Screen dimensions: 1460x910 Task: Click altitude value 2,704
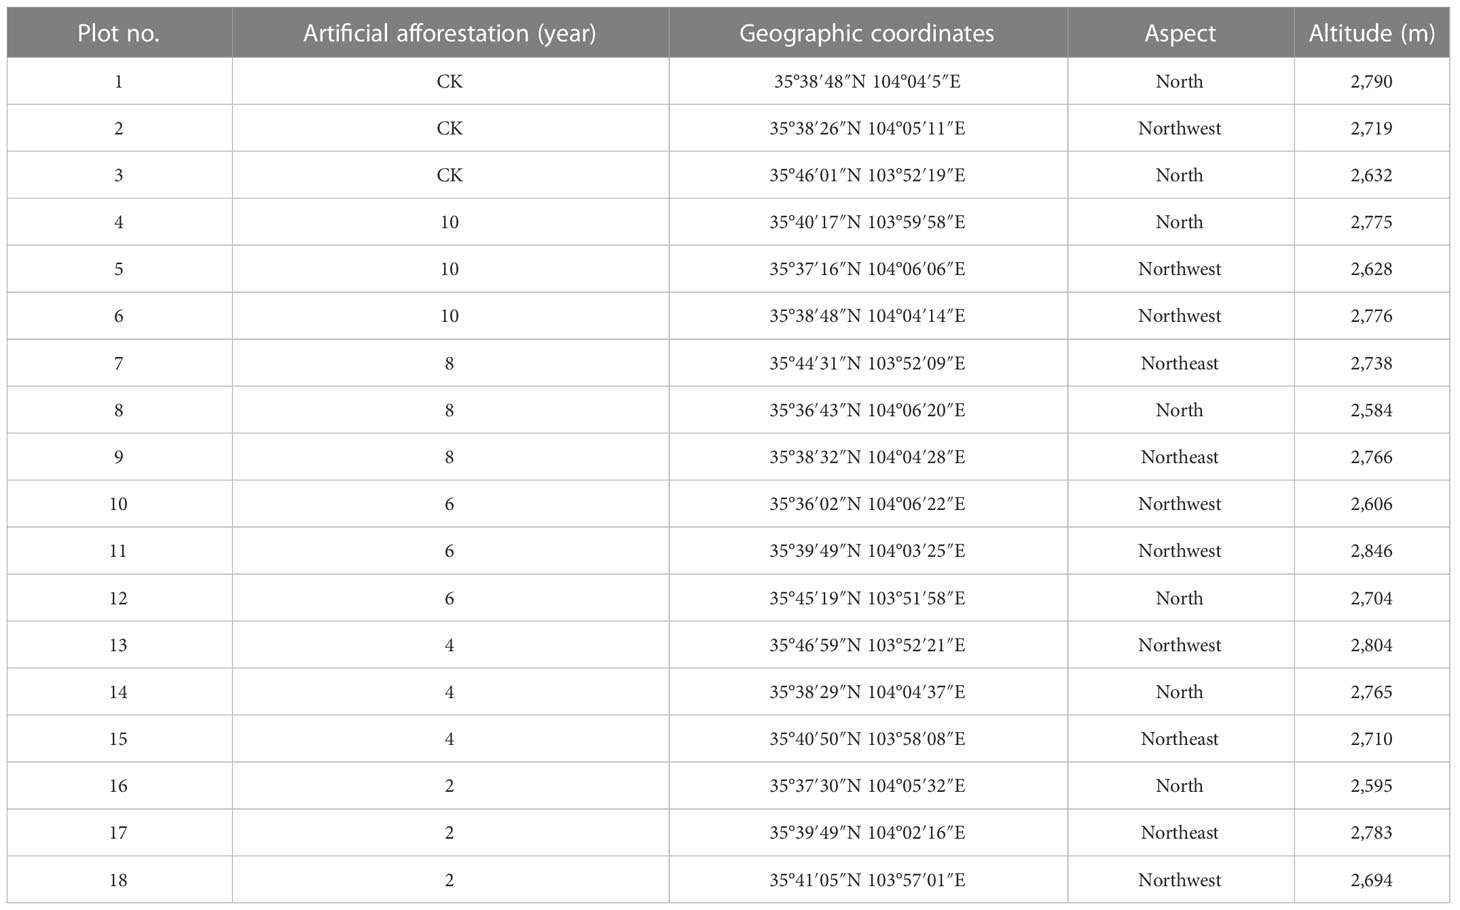point(1372,598)
